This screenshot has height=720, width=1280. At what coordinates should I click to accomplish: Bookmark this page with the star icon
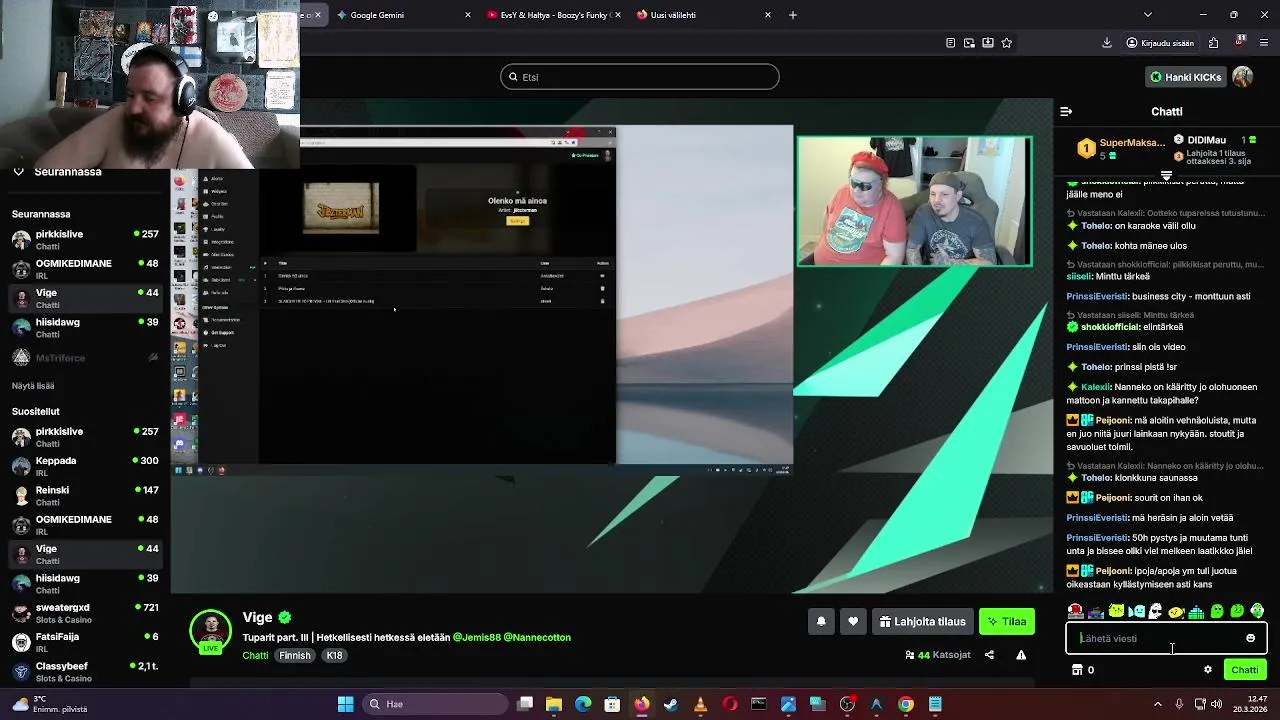(1007, 43)
